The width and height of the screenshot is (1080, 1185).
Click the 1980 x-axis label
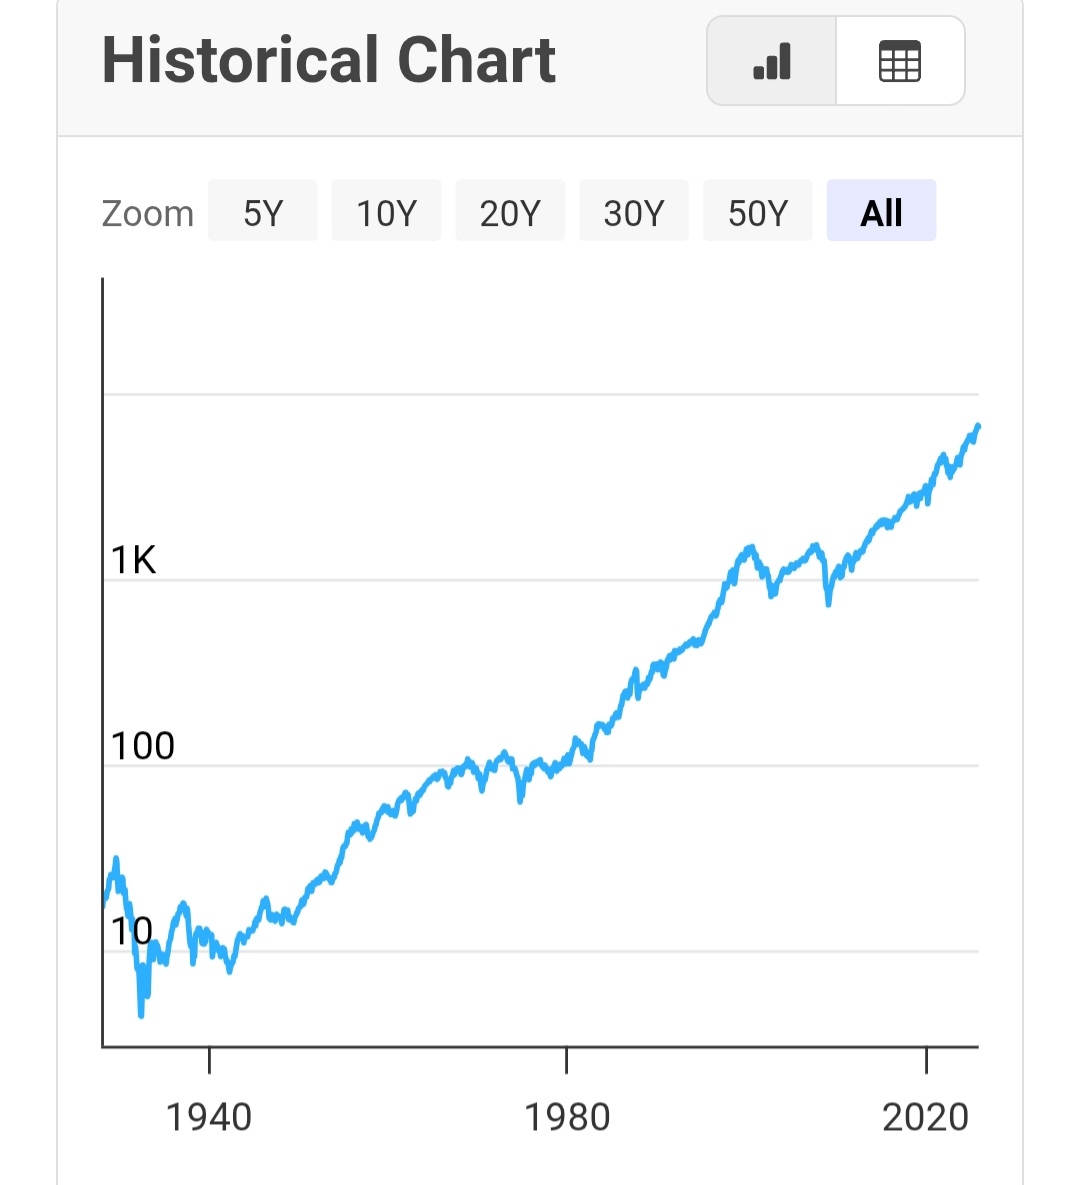[x=567, y=1116]
